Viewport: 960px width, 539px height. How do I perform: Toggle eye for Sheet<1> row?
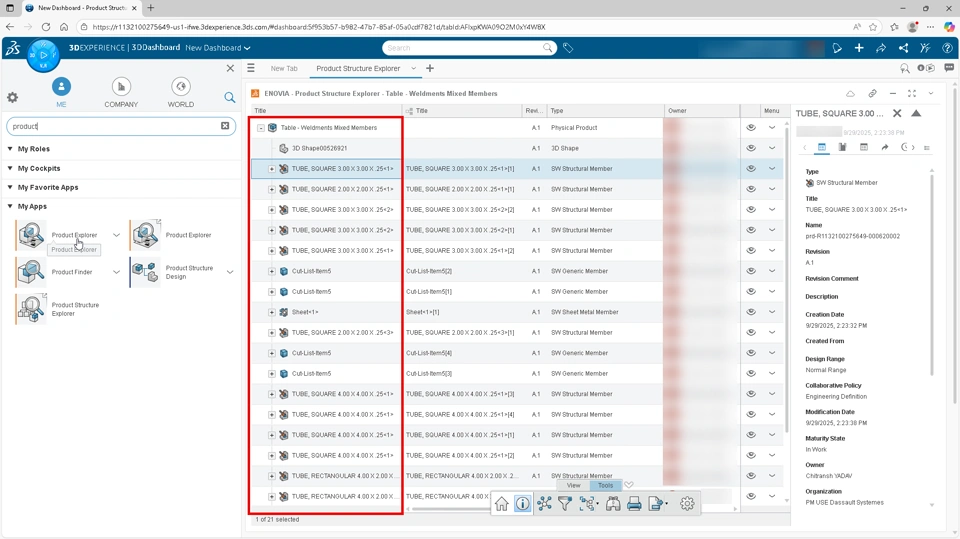pos(751,312)
